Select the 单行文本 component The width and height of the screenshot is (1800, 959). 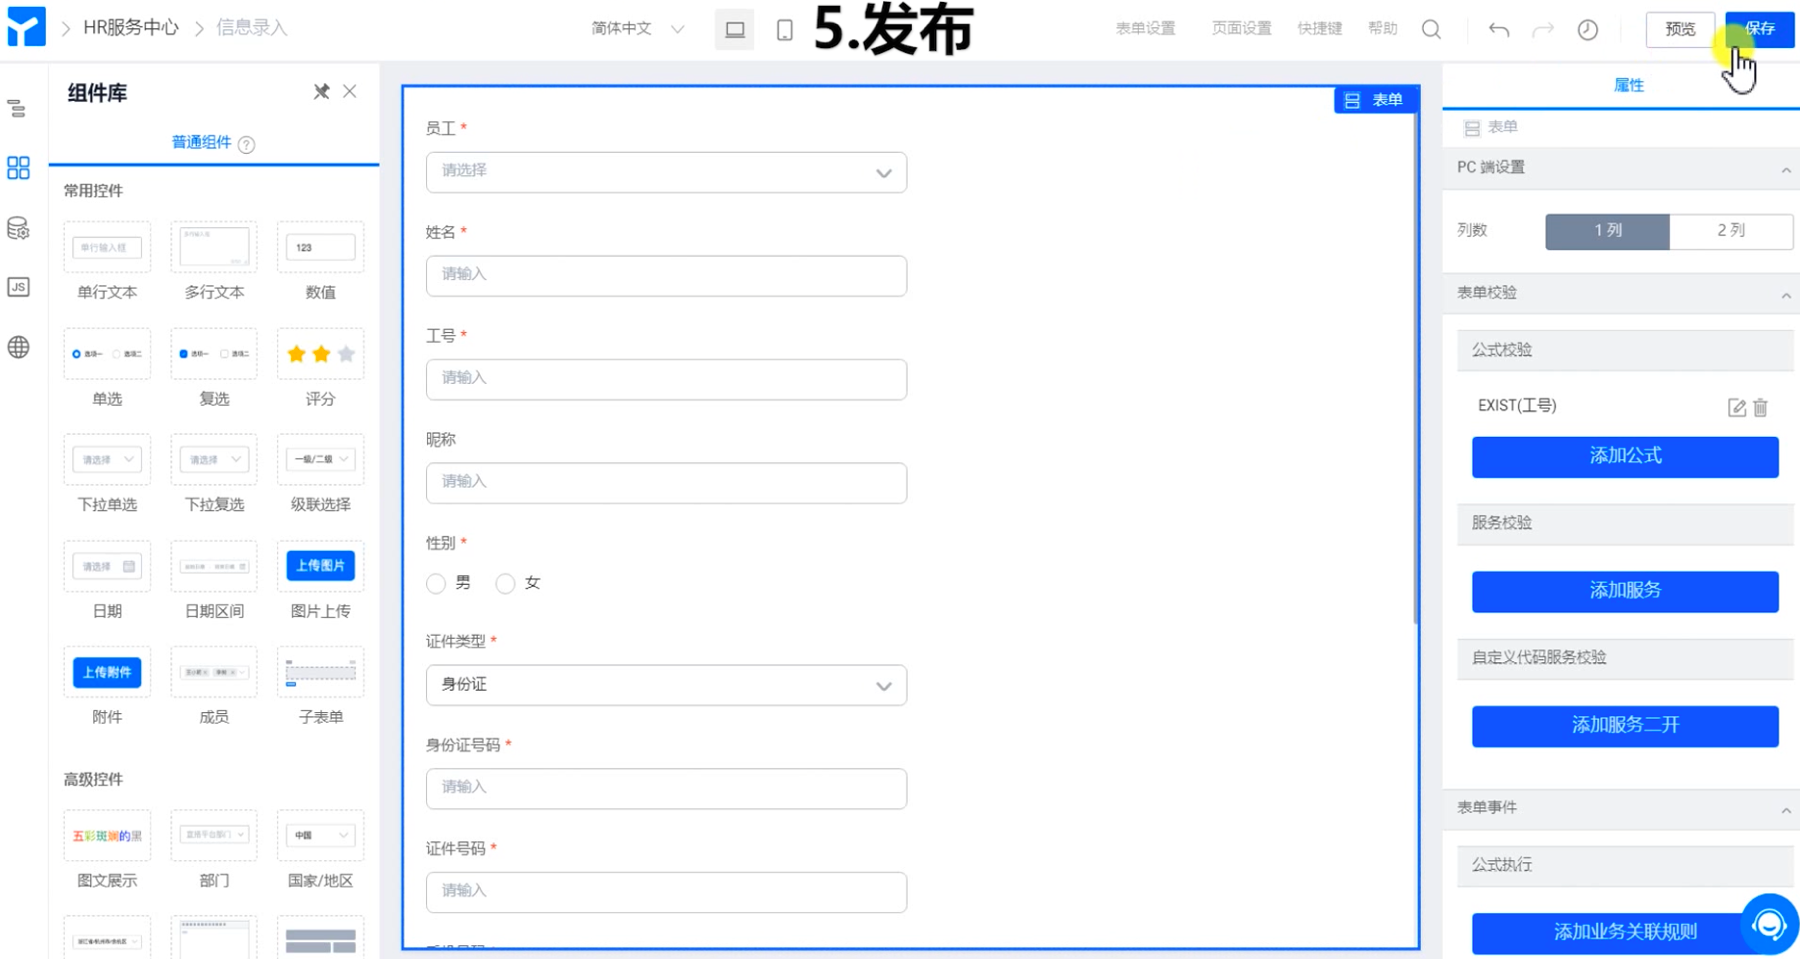click(107, 261)
